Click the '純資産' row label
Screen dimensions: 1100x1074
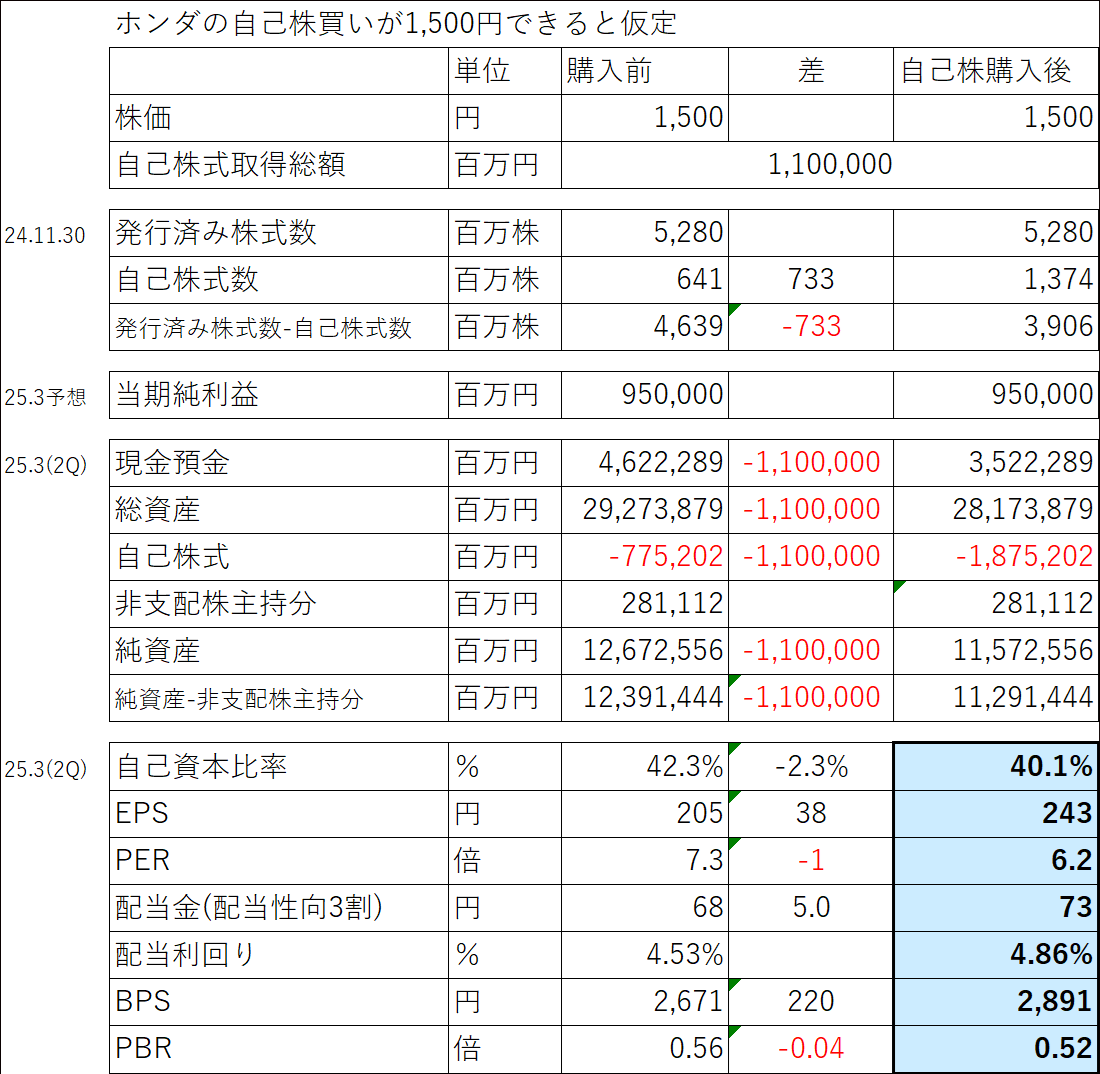[x=157, y=651]
